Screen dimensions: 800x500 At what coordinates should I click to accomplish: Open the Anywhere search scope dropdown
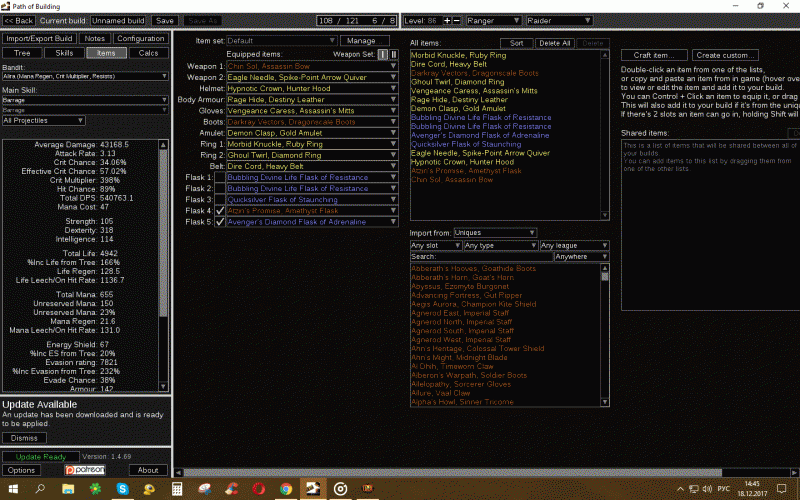tap(582, 257)
